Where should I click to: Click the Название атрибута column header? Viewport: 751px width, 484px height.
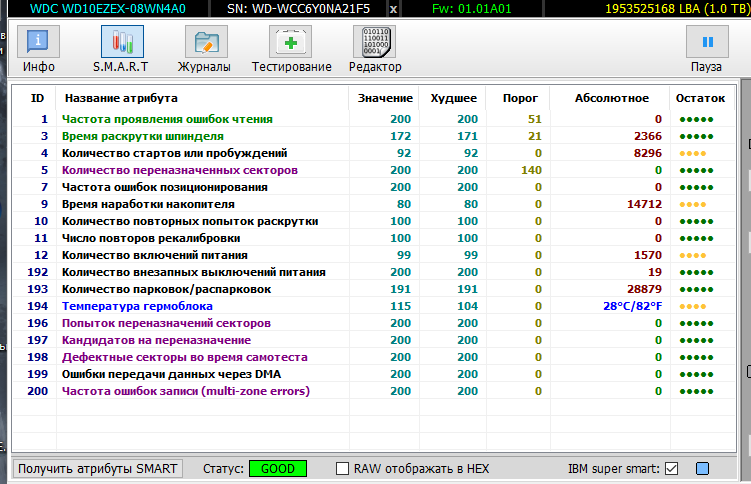121,98
